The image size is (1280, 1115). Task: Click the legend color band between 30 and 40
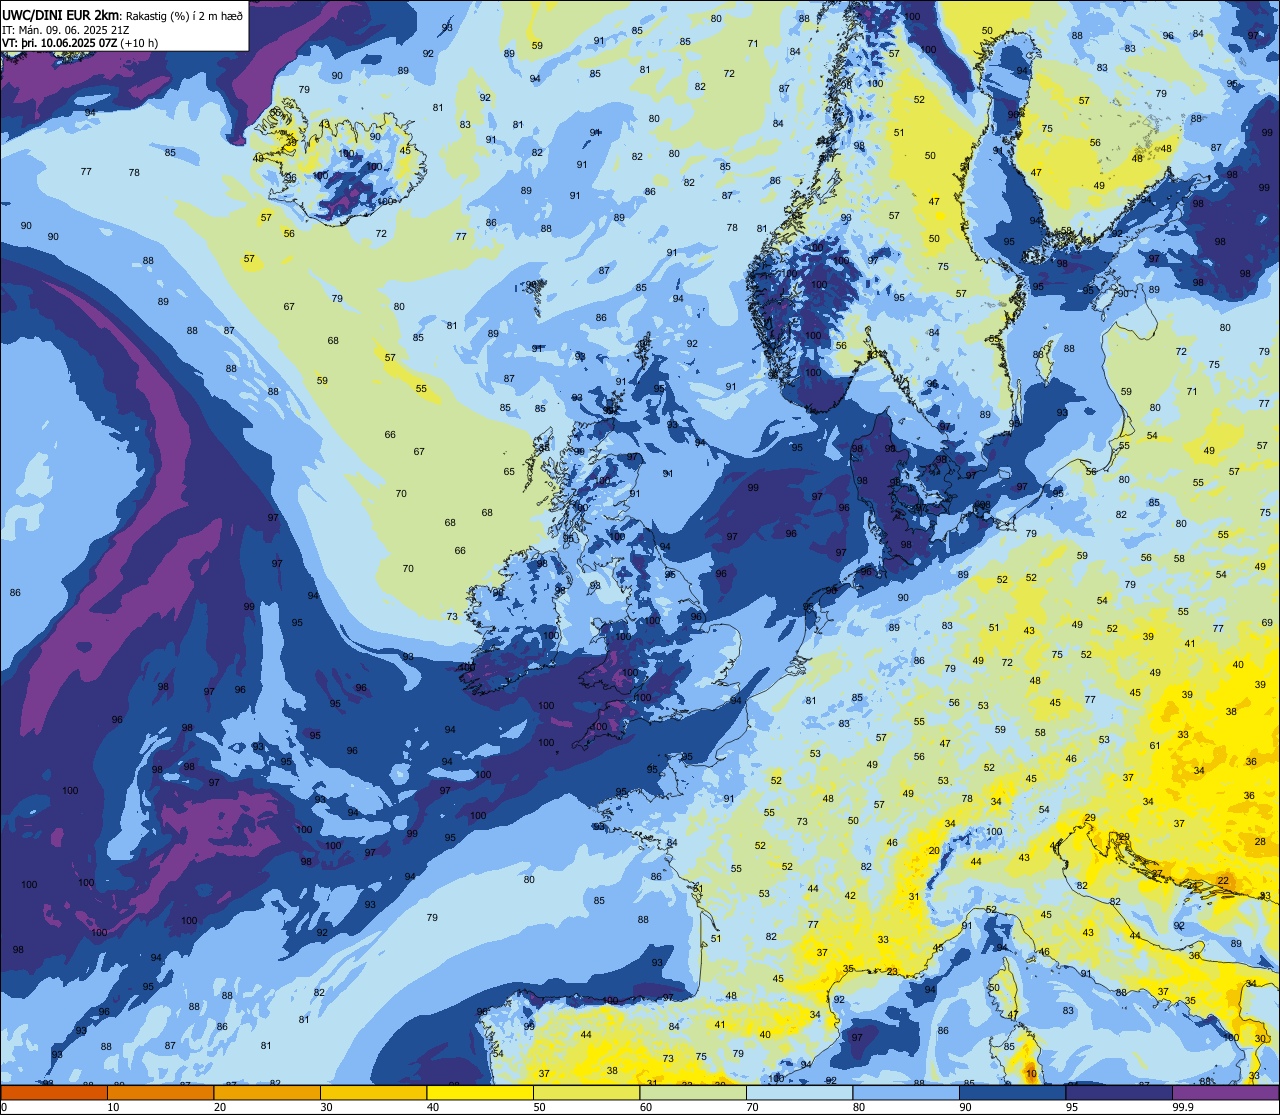pos(373,1092)
